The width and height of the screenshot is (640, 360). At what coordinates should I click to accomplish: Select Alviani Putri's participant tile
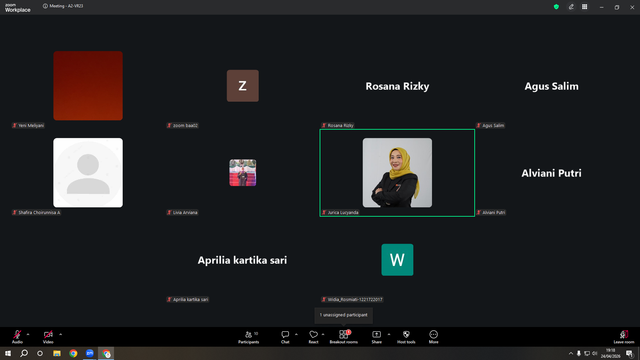(551, 173)
